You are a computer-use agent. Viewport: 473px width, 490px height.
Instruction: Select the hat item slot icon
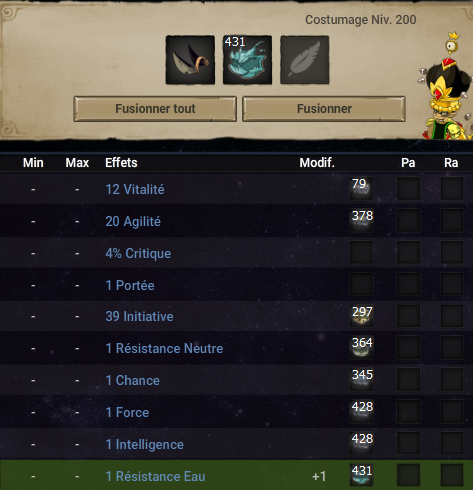(x=190, y=60)
